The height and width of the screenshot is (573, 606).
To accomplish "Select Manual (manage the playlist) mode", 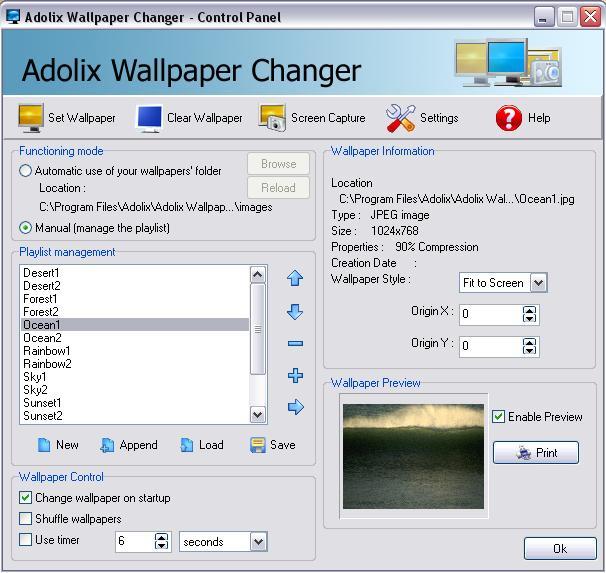I will [26, 228].
